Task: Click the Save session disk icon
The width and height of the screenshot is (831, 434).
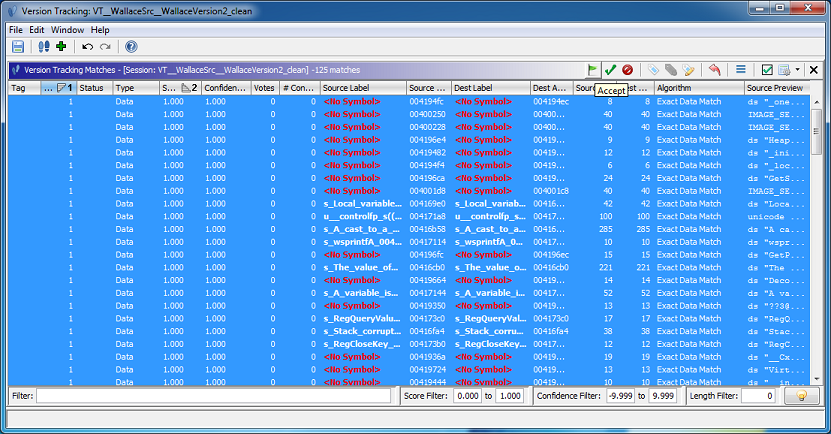Action: pos(17,47)
